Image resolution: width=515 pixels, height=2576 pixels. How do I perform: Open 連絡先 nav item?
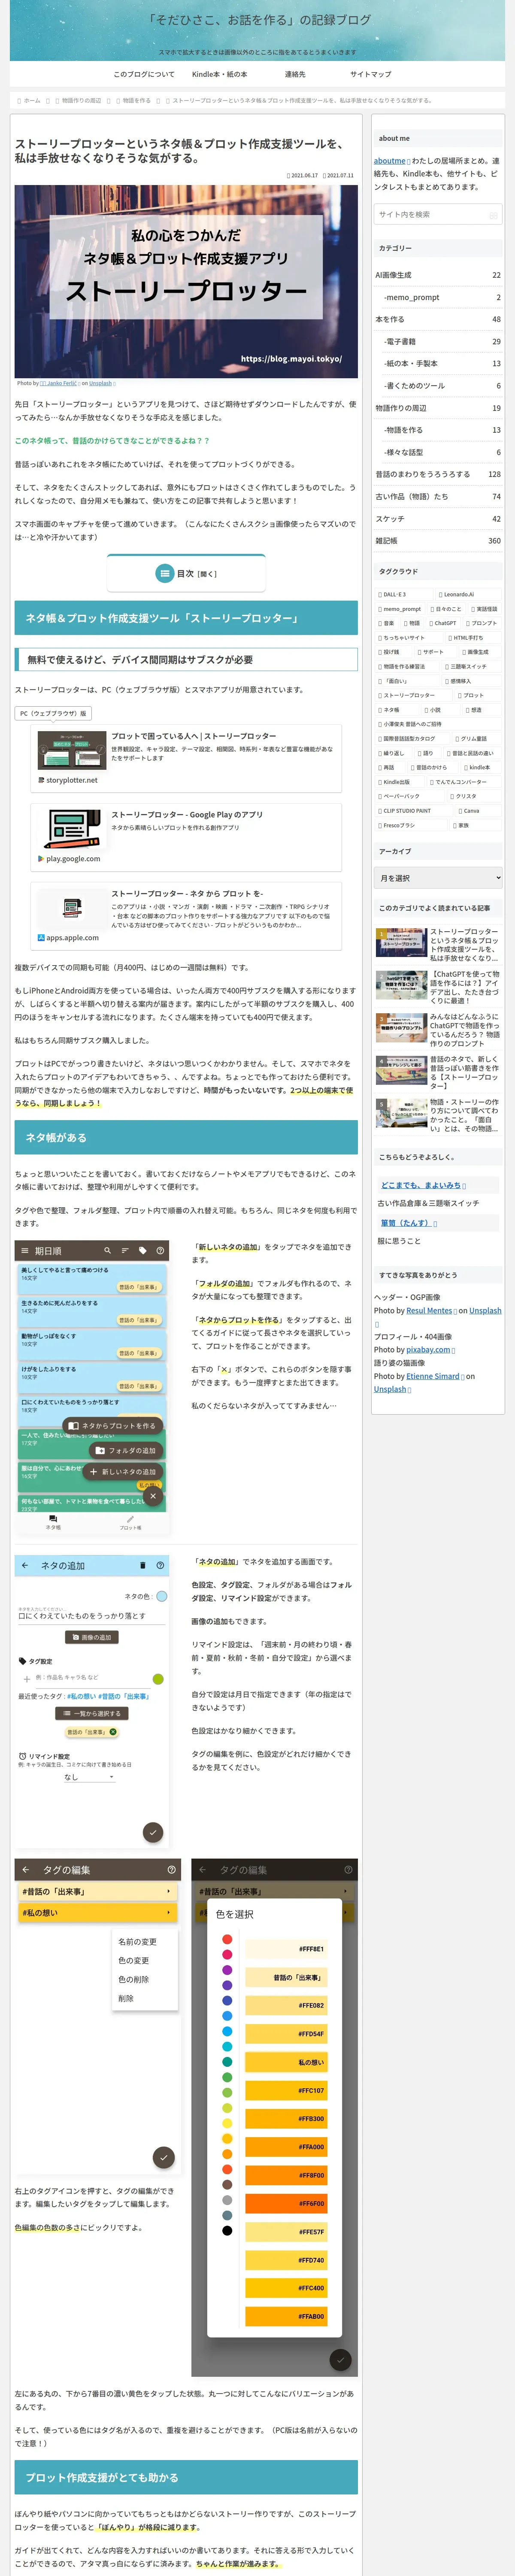(x=295, y=74)
